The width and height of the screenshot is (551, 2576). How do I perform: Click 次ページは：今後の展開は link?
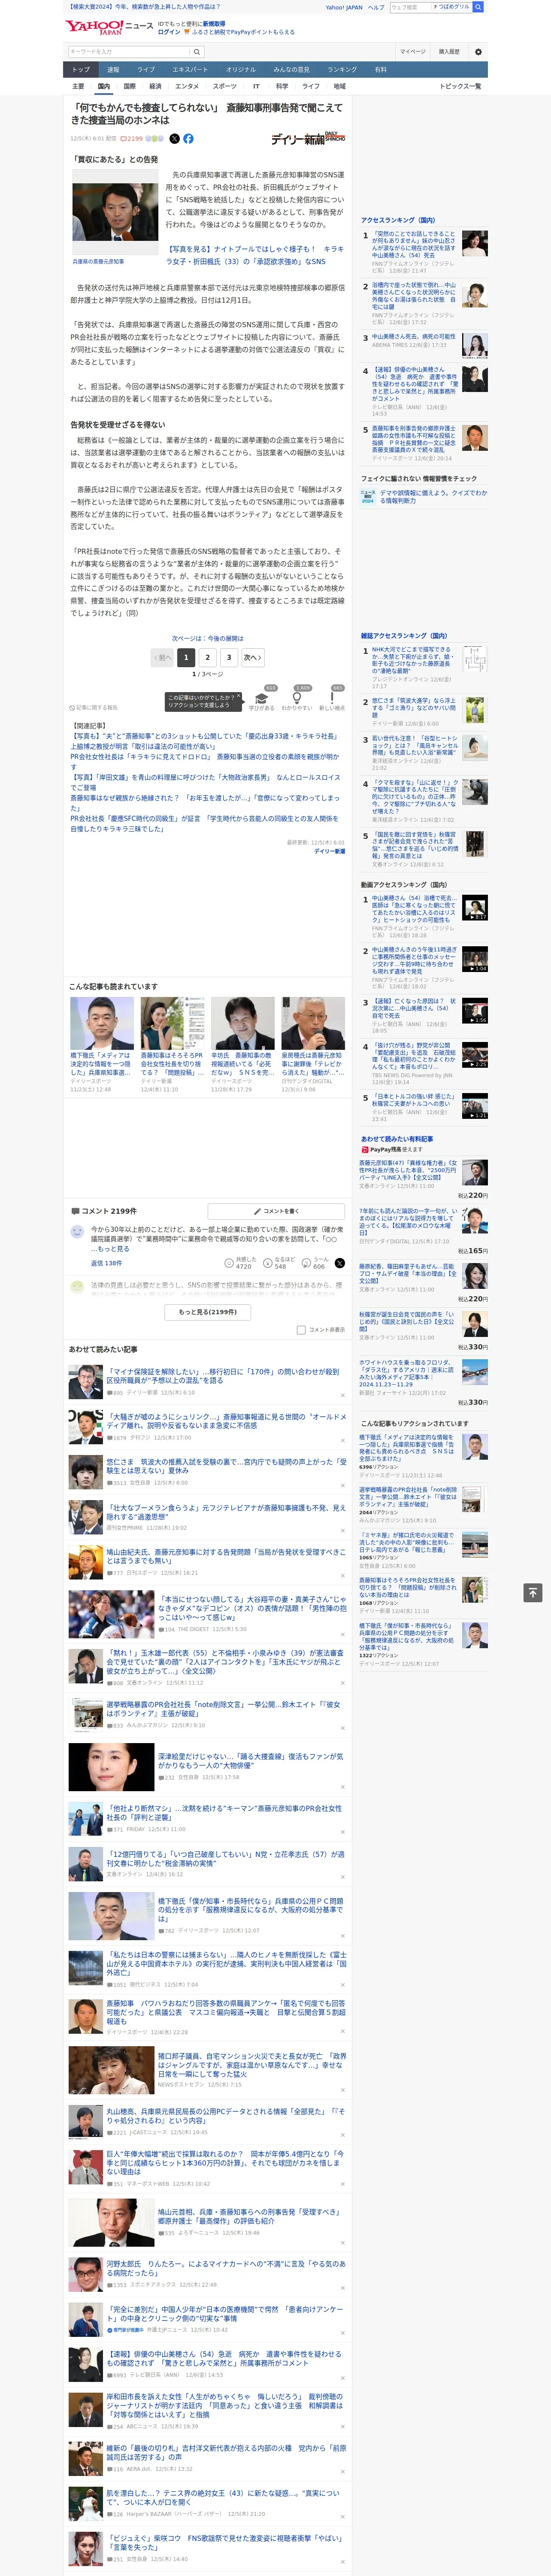(x=207, y=638)
